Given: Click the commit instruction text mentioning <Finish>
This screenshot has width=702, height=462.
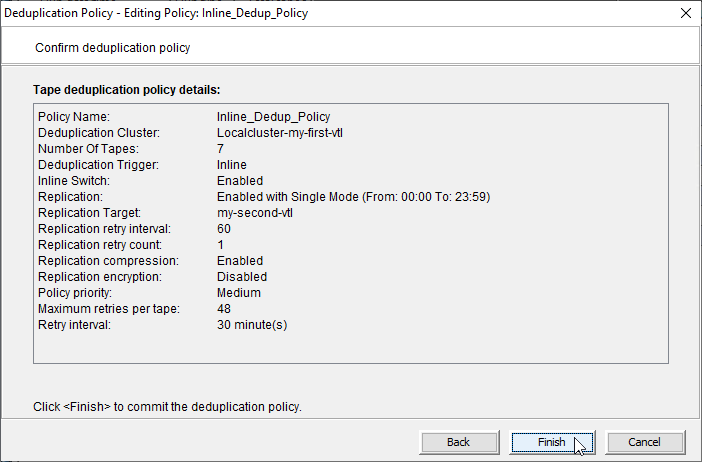Looking at the screenshot, I should click(167, 407).
